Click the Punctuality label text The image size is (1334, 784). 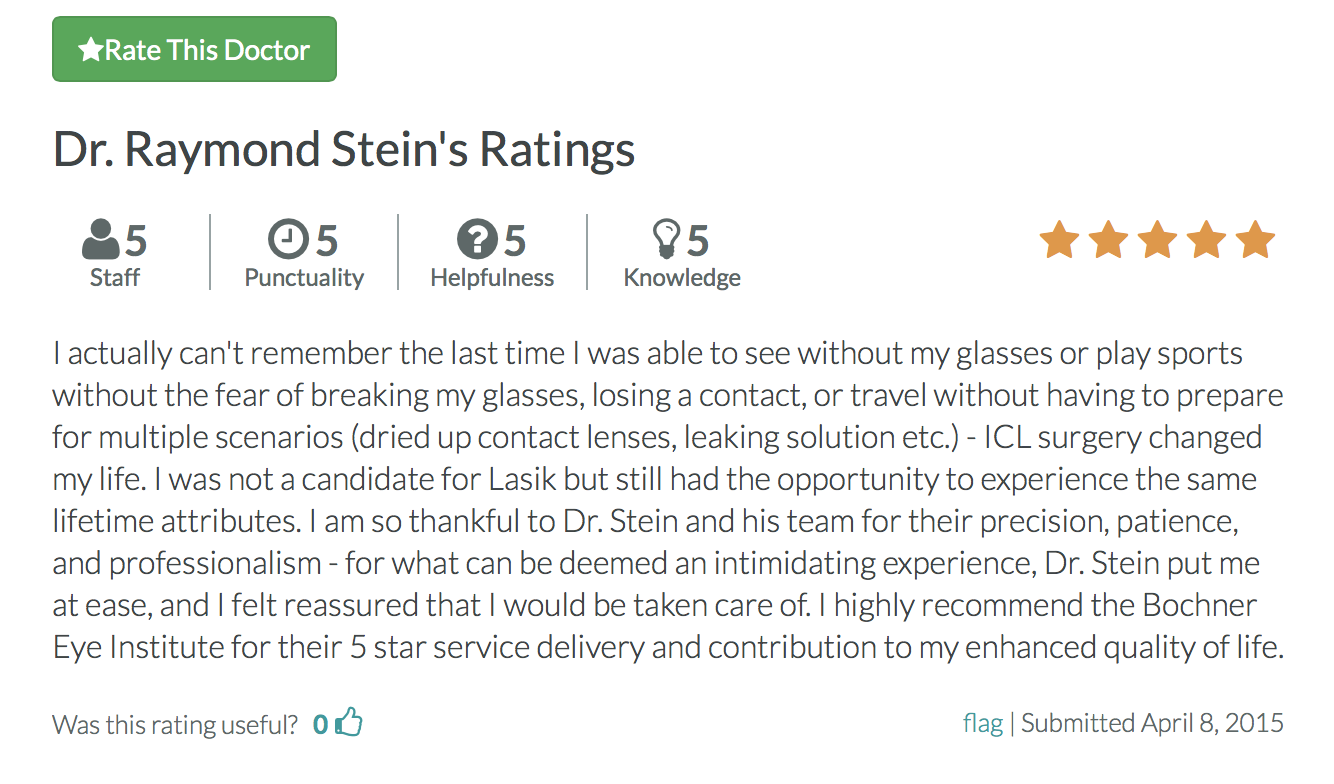point(304,277)
